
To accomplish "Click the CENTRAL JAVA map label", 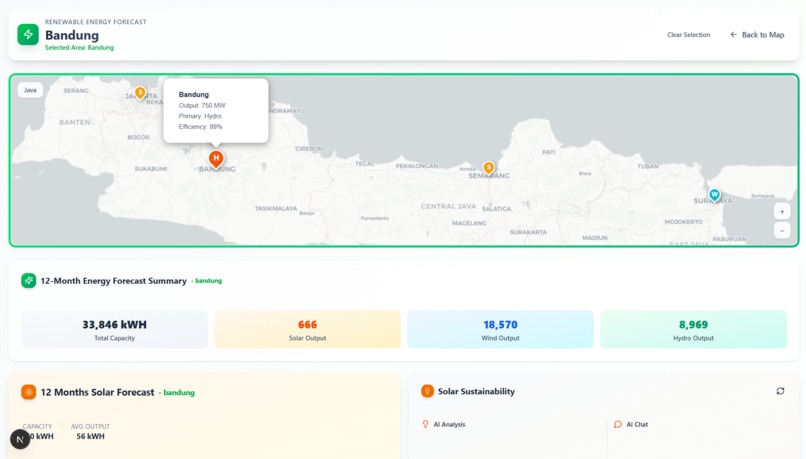I will 448,206.
